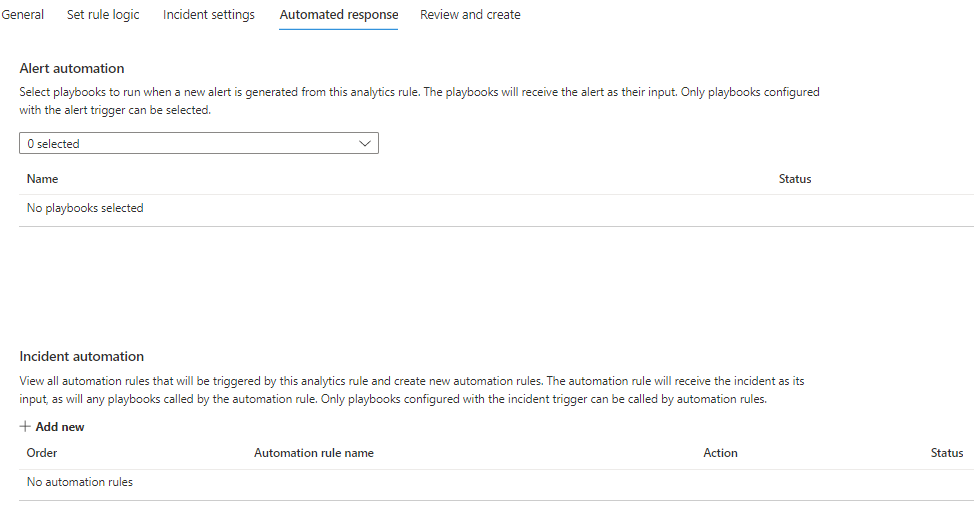The width and height of the screenshot is (974, 514).
Task: Click the plus icon beside Add new
Action: click(25, 427)
